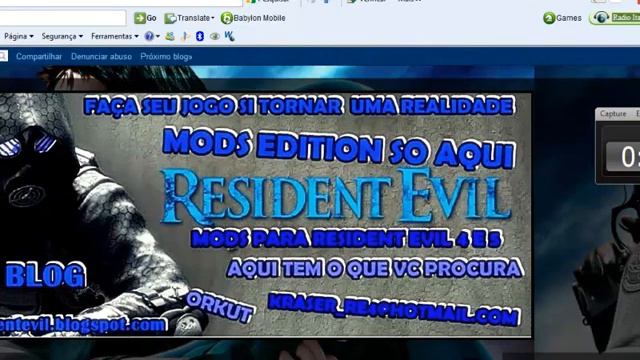
Task: Click the Bluetooth icon in command bar
Action: click(x=200, y=36)
